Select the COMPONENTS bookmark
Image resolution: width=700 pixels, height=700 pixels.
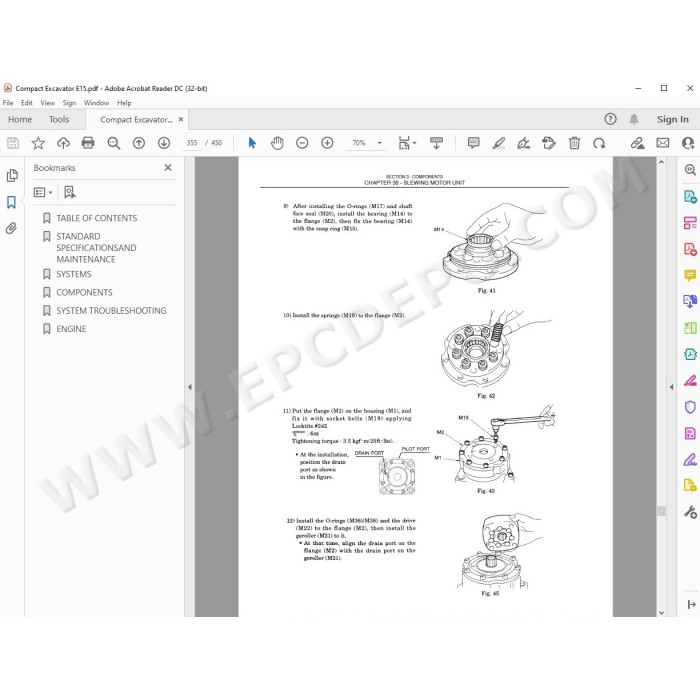(84, 292)
